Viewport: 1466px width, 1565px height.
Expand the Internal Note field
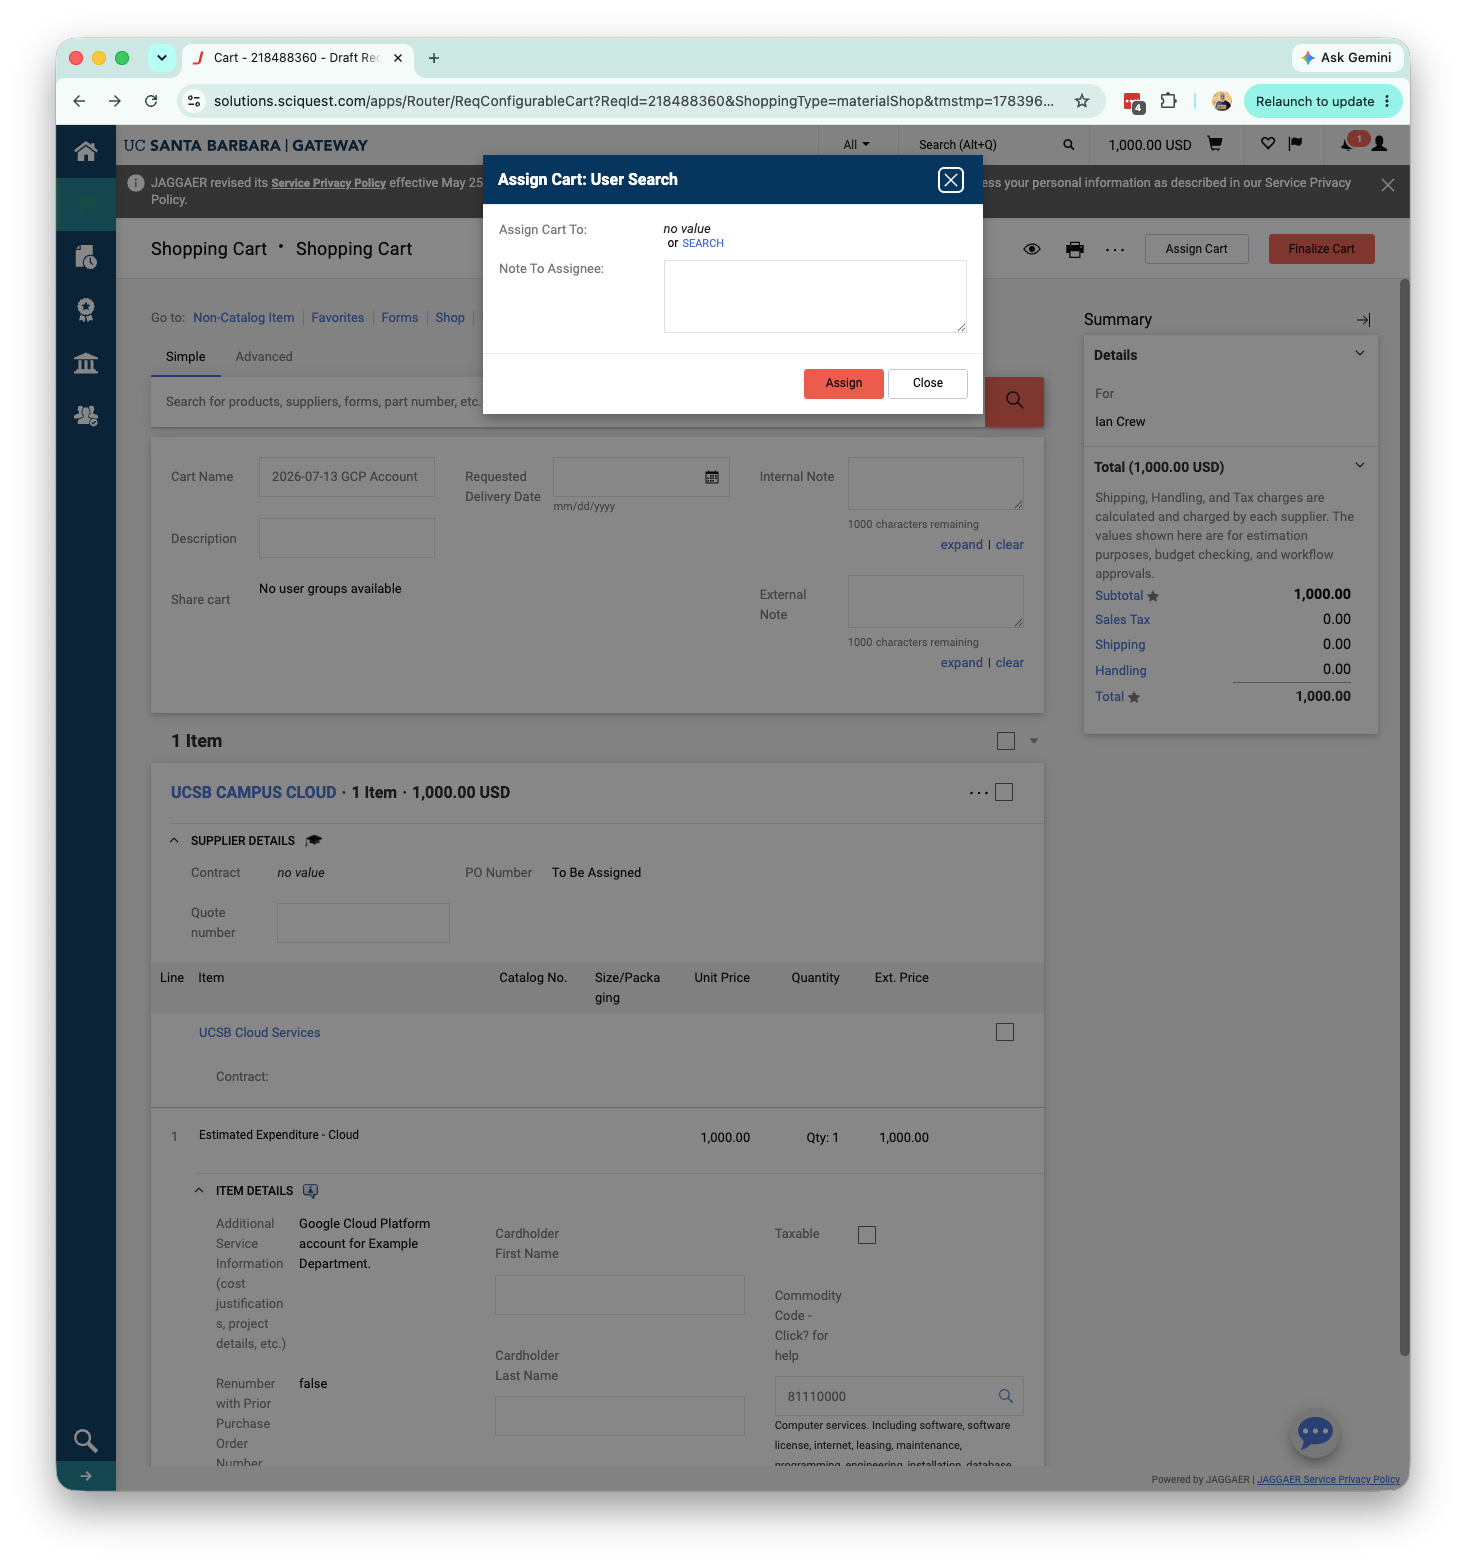pos(962,545)
